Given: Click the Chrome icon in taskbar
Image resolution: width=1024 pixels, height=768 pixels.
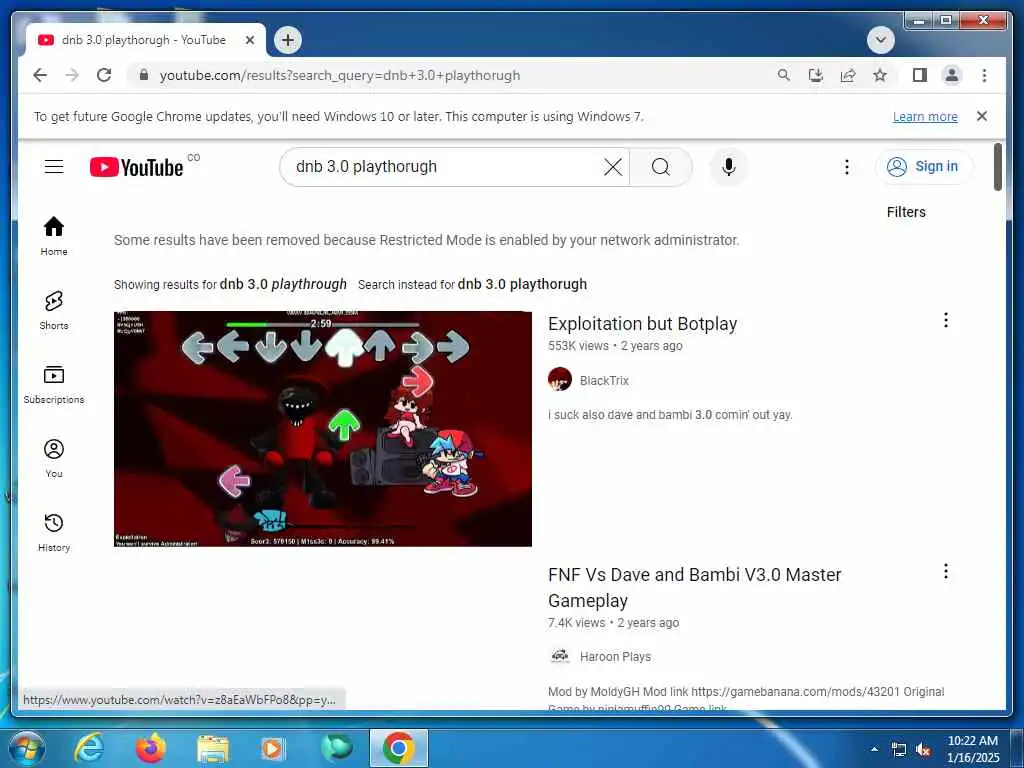Looking at the screenshot, I should (x=398, y=748).
